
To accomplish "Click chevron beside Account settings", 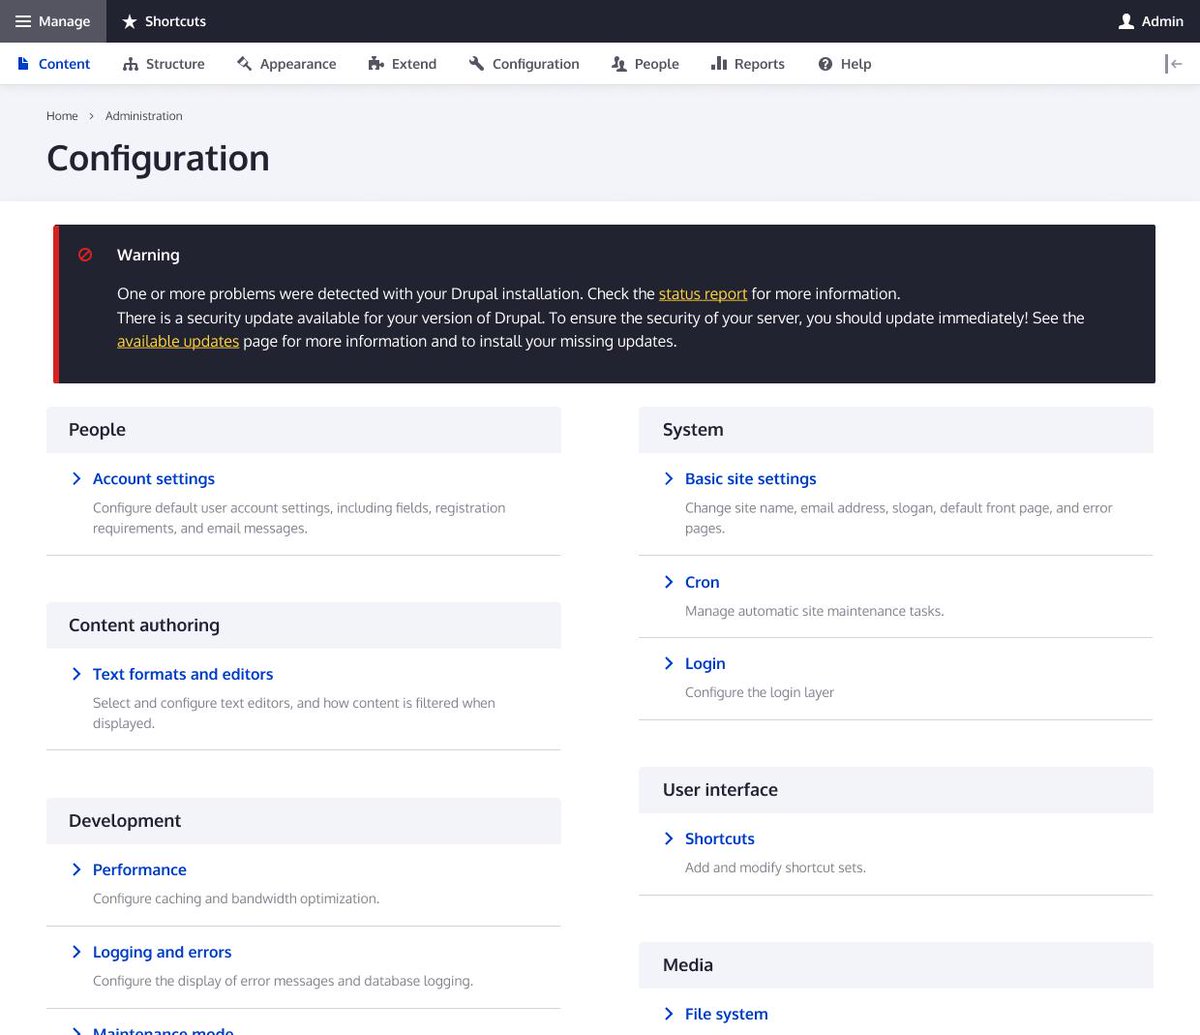I will click(76, 479).
